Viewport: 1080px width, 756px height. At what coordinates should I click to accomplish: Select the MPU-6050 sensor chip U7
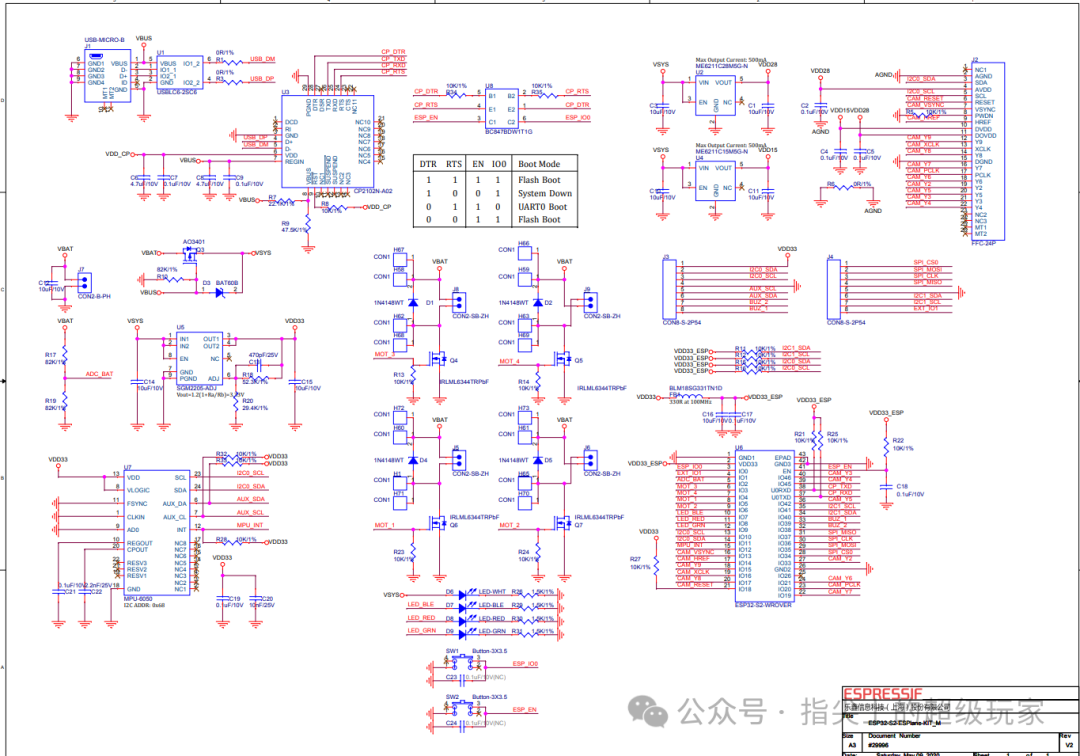(154, 531)
